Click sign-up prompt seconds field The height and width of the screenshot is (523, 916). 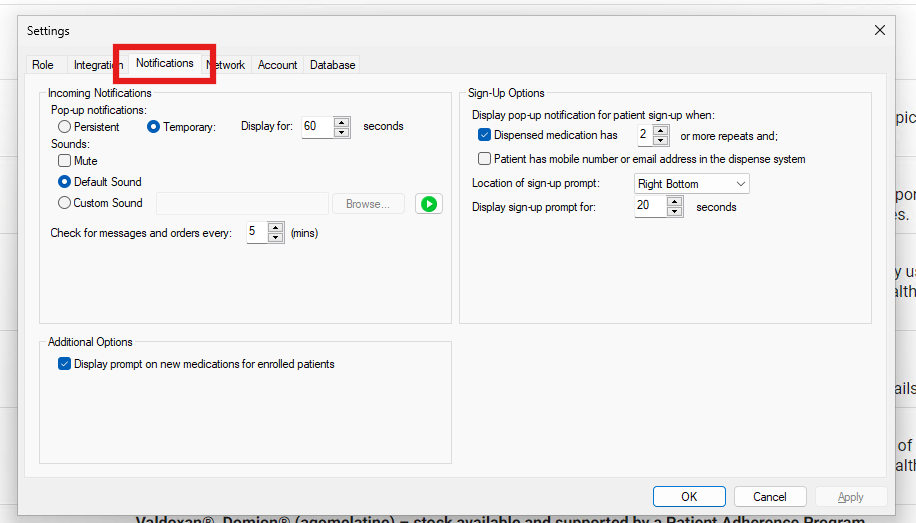click(x=651, y=206)
